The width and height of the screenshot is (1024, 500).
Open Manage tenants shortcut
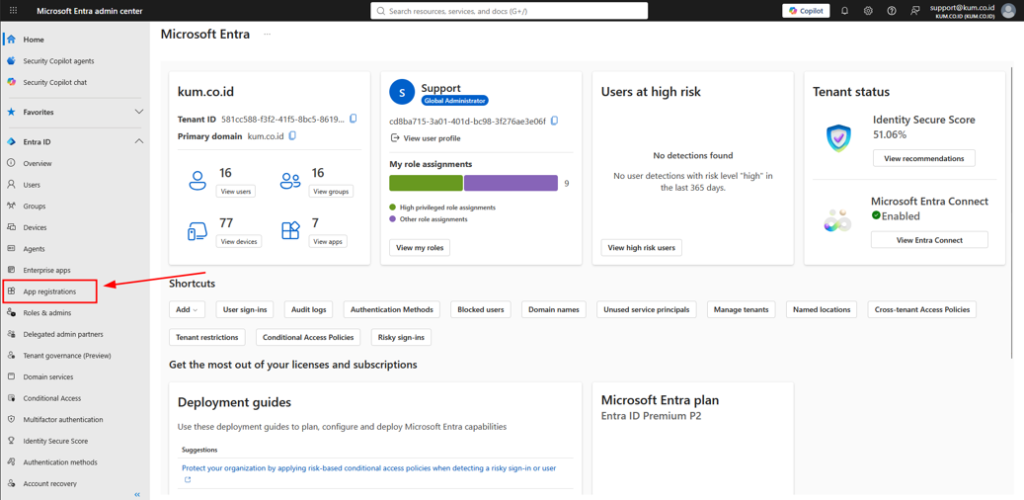[741, 309]
